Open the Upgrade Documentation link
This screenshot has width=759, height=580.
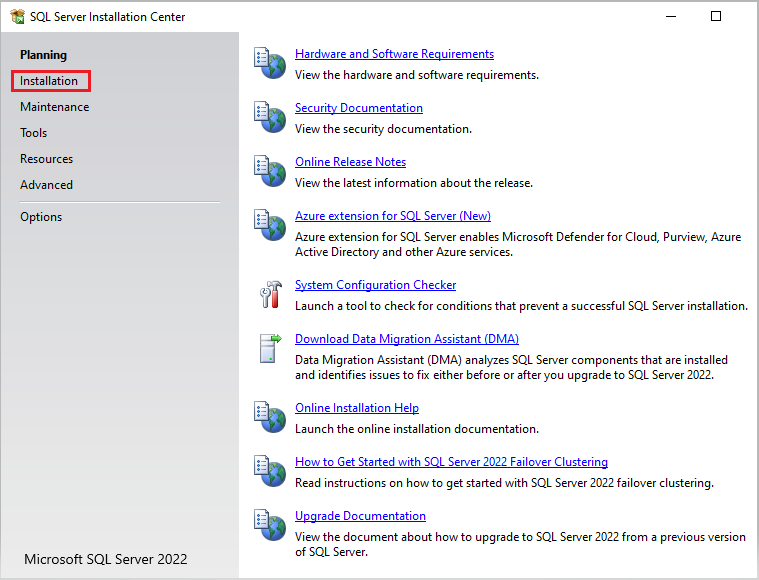point(360,516)
